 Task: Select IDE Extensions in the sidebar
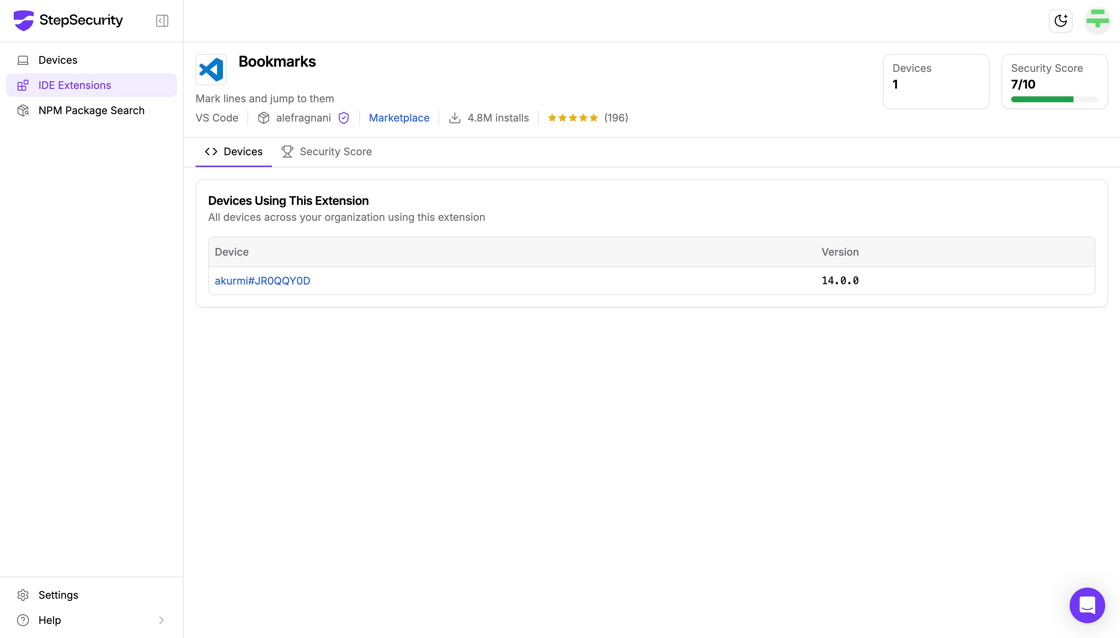tap(75, 85)
